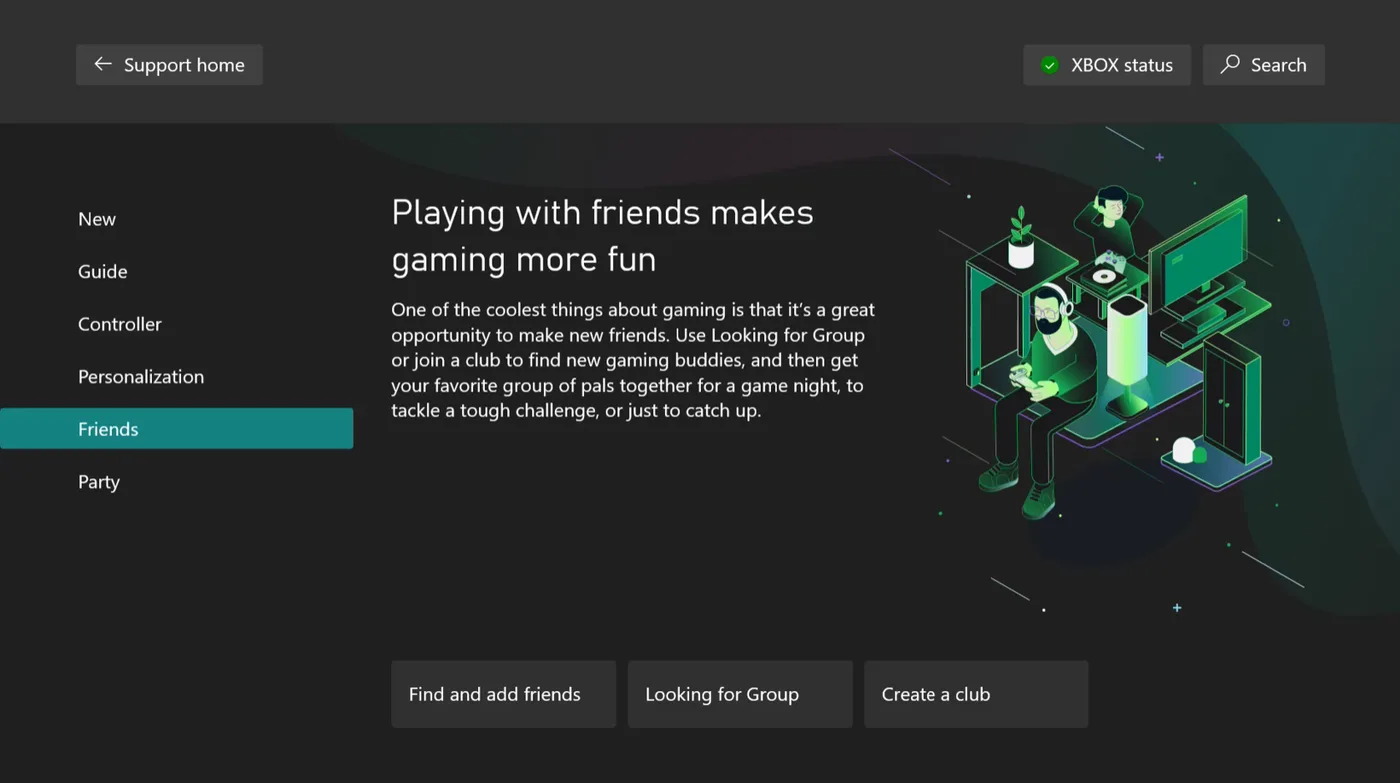This screenshot has height=783, width=1400.
Task: Open the Looking for Group tile
Action: point(740,694)
